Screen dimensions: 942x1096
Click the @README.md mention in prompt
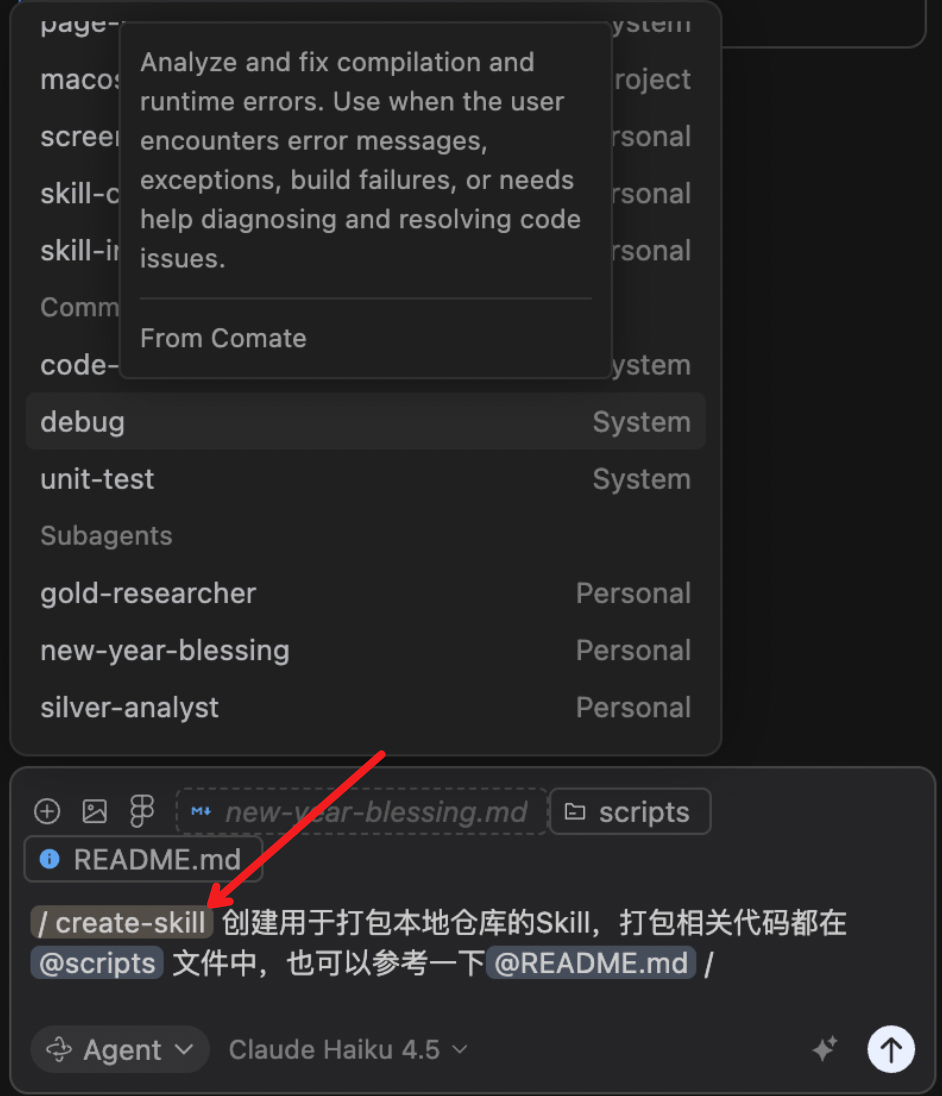tap(590, 963)
